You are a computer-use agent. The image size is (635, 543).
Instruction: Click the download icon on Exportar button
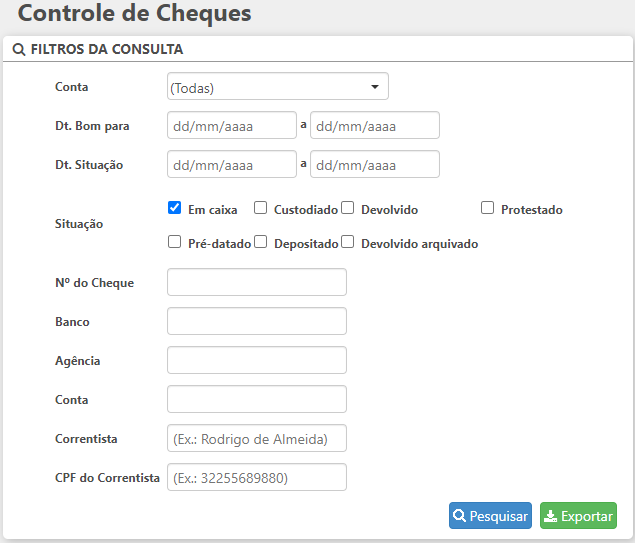550,516
